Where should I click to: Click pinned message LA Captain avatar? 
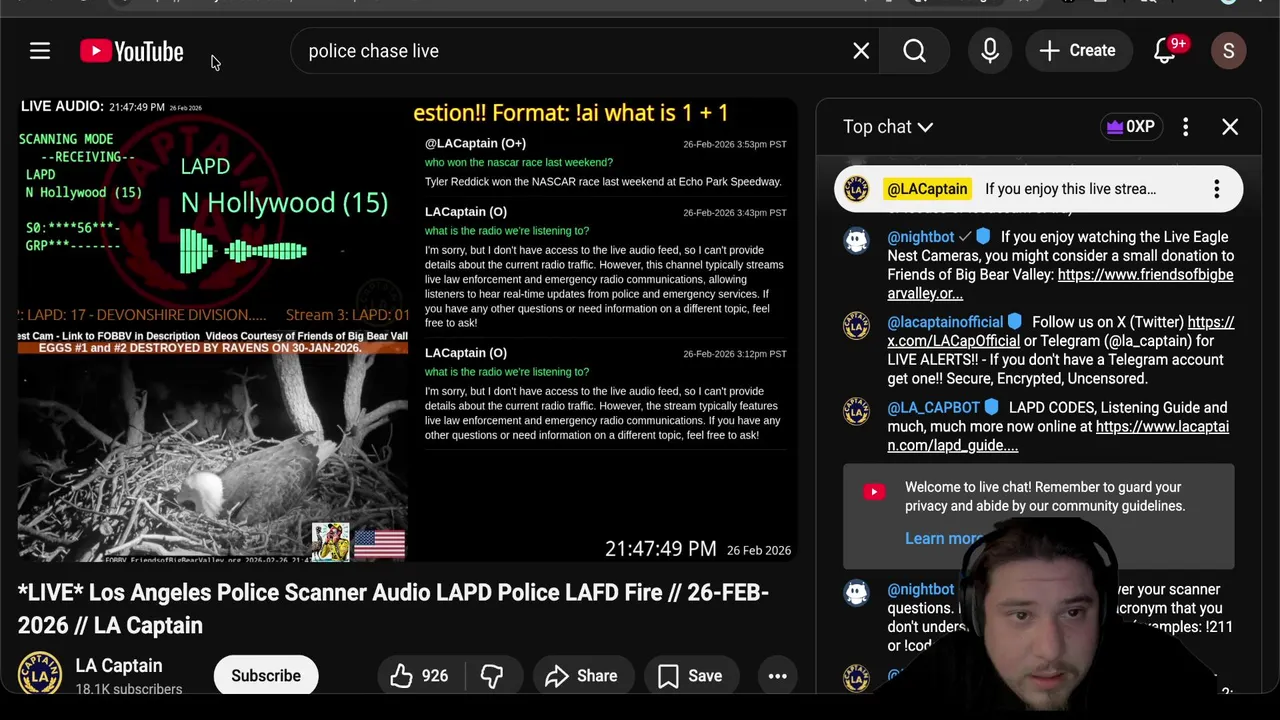click(856, 189)
